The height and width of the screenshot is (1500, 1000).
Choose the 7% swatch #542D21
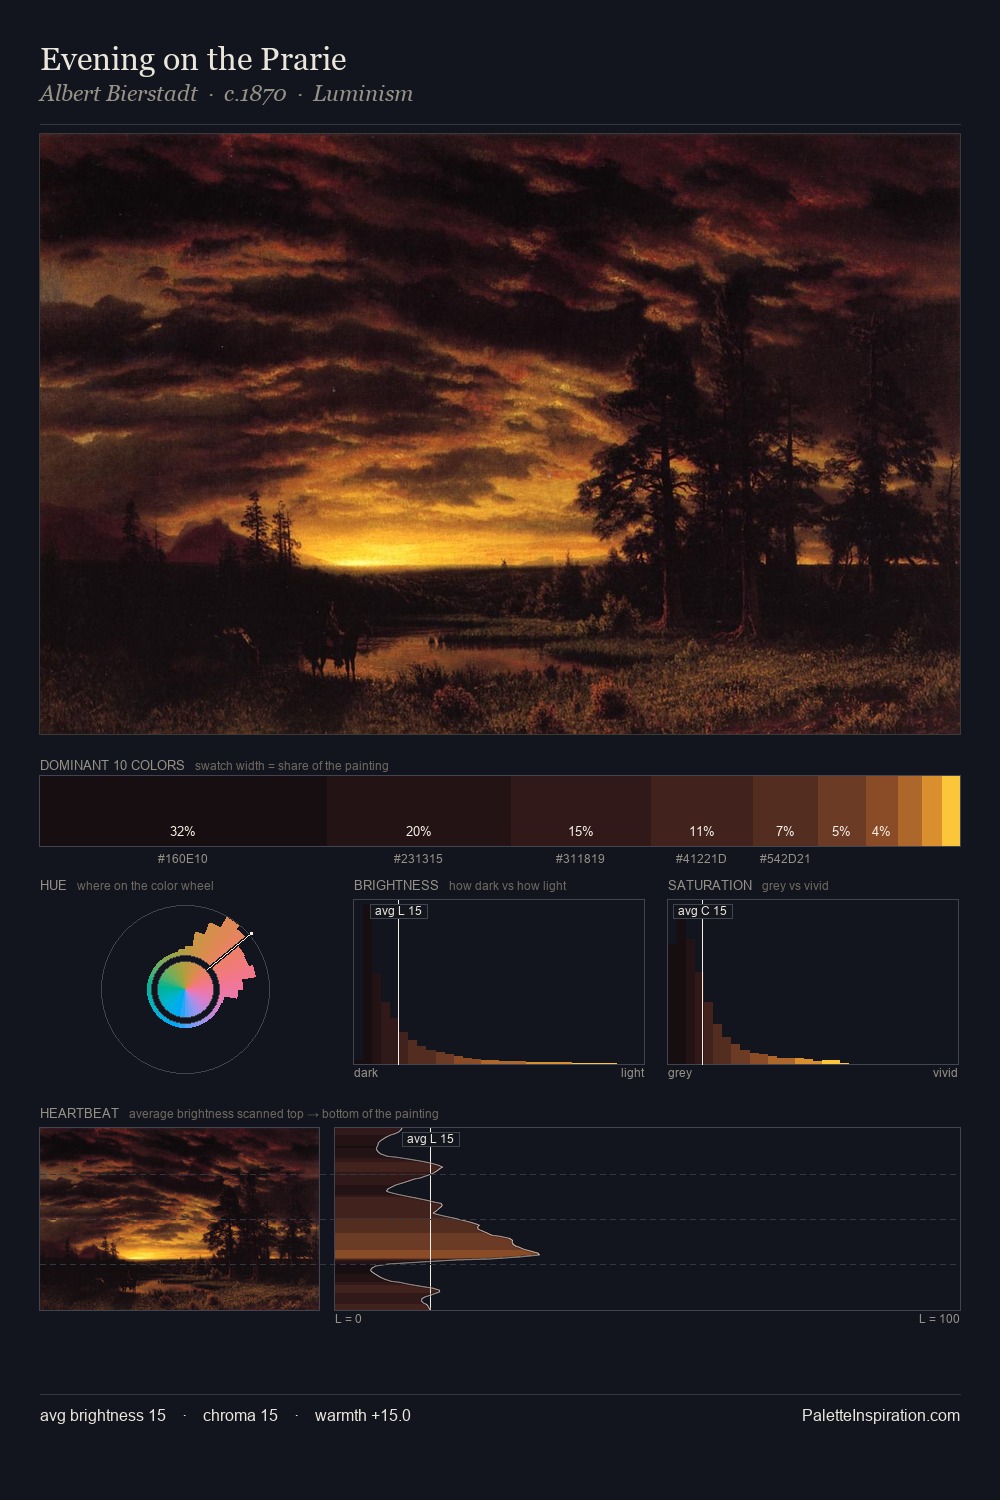tap(785, 811)
